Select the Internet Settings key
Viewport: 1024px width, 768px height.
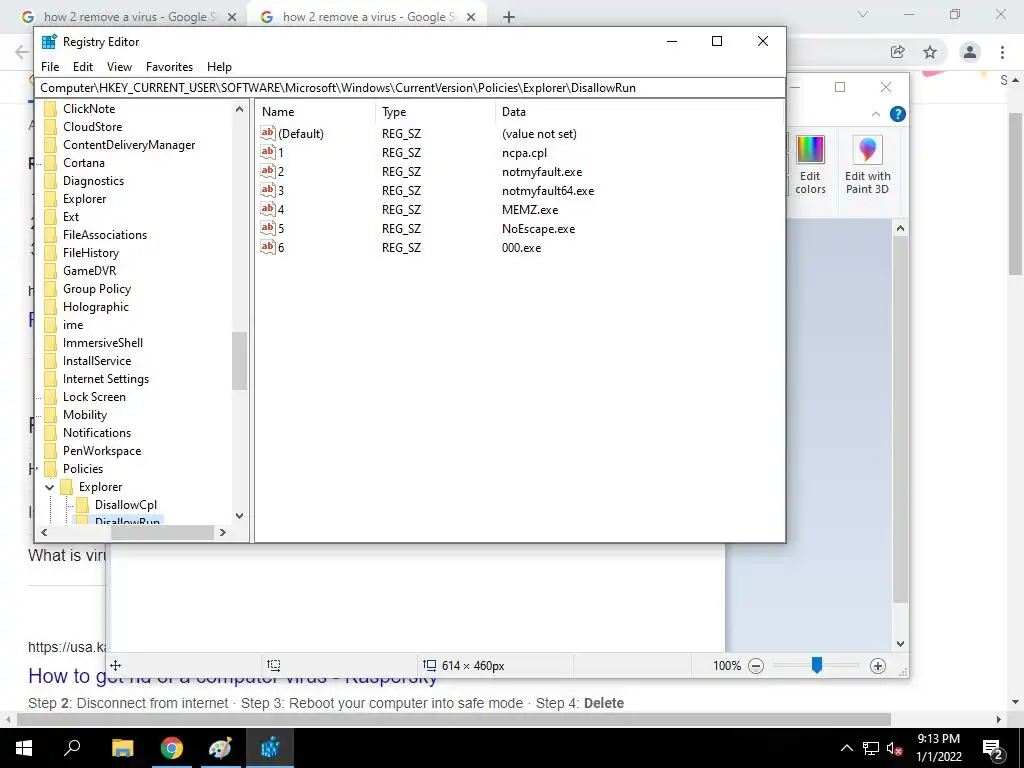coord(106,379)
